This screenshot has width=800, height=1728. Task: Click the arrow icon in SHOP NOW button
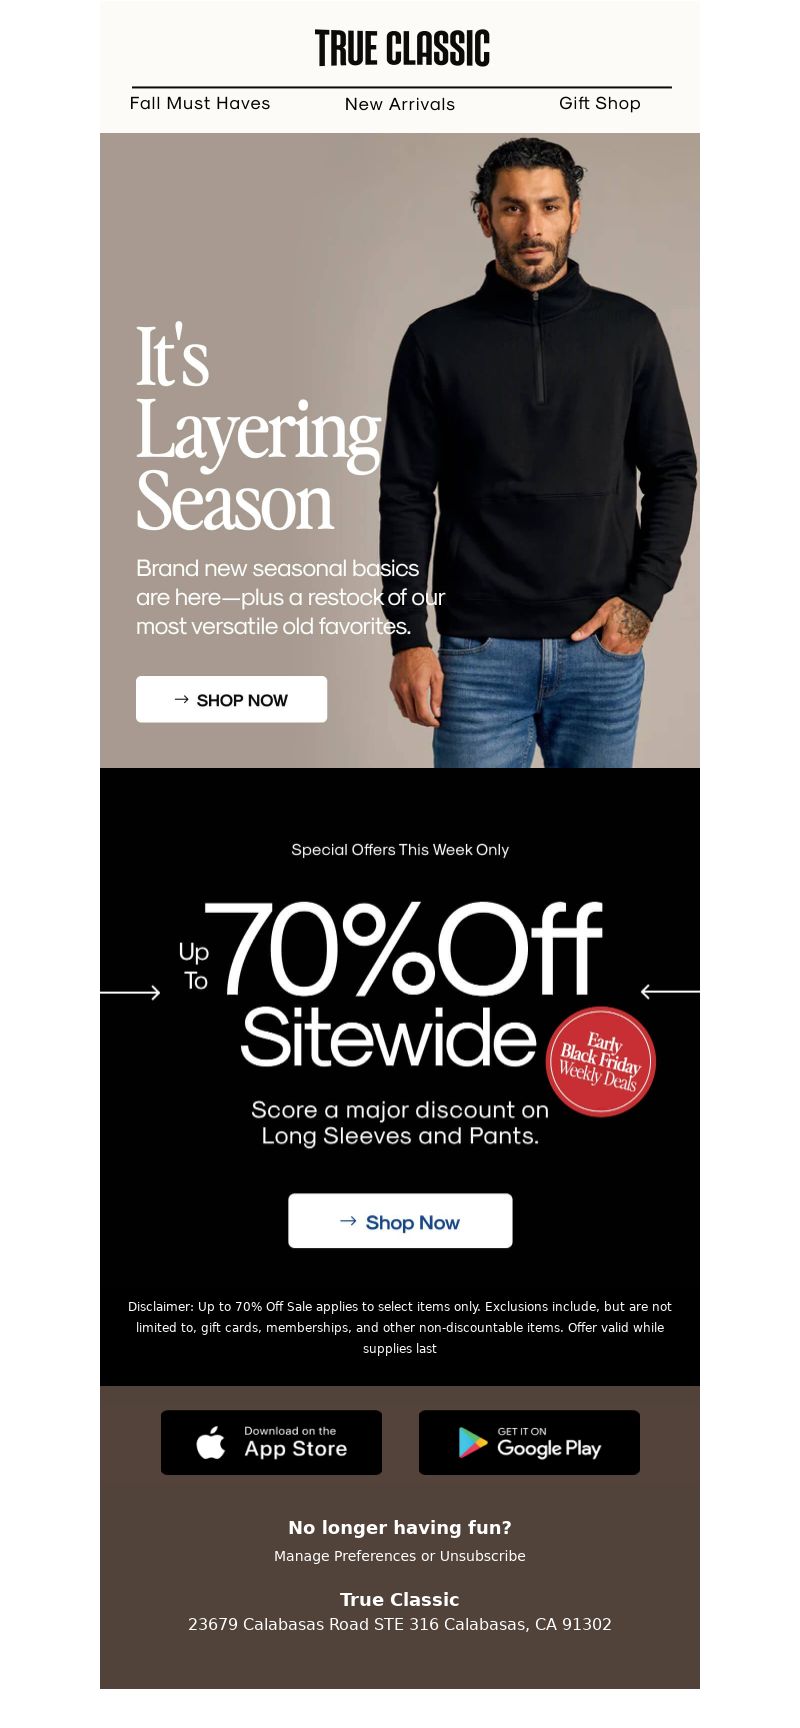coord(181,699)
